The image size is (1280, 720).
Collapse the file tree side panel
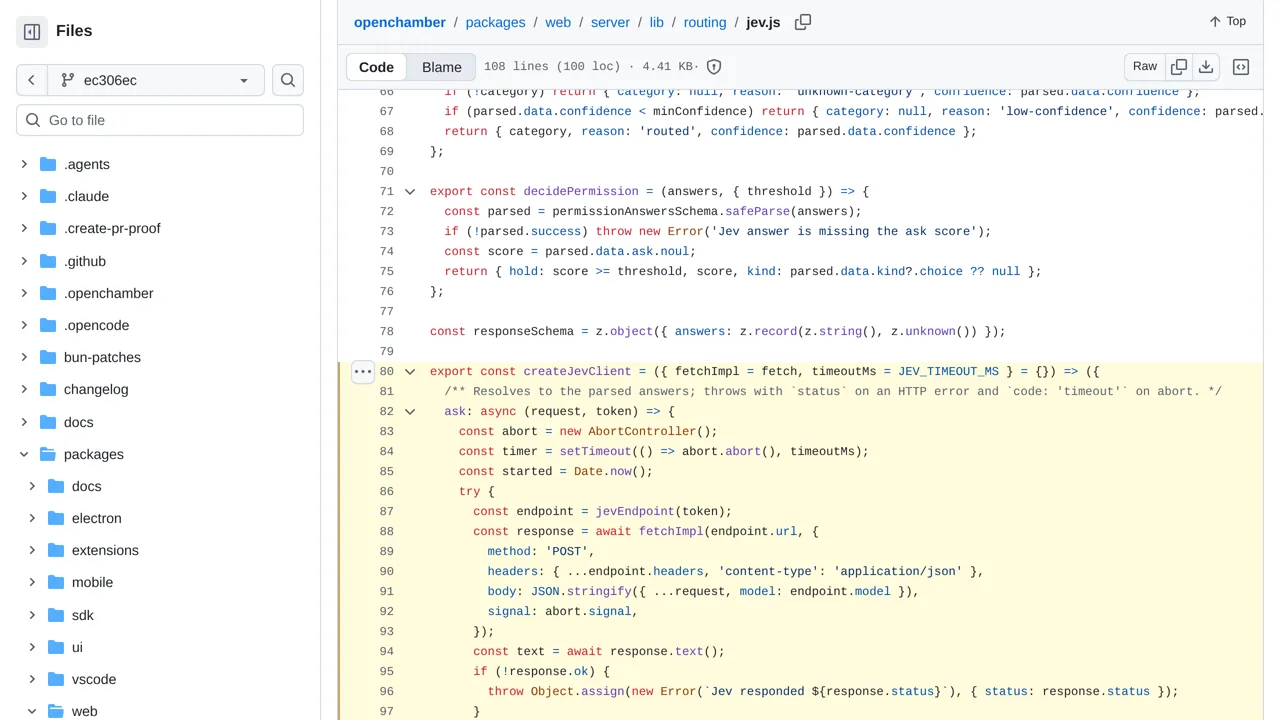click(x=32, y=32)
